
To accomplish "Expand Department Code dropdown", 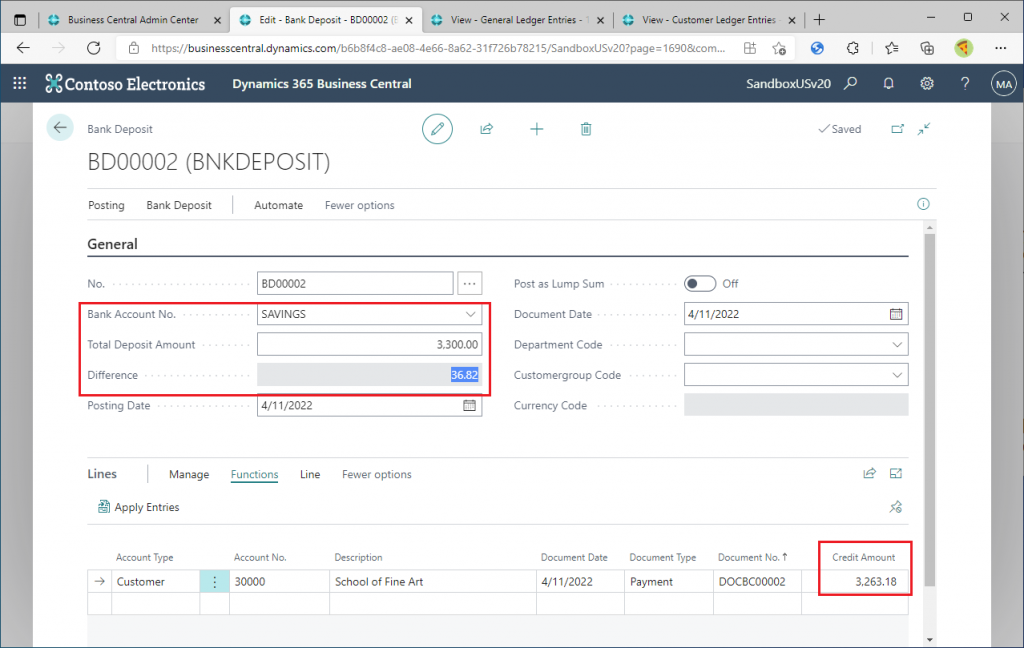I will pyautogui.click(x=897, y=344).
